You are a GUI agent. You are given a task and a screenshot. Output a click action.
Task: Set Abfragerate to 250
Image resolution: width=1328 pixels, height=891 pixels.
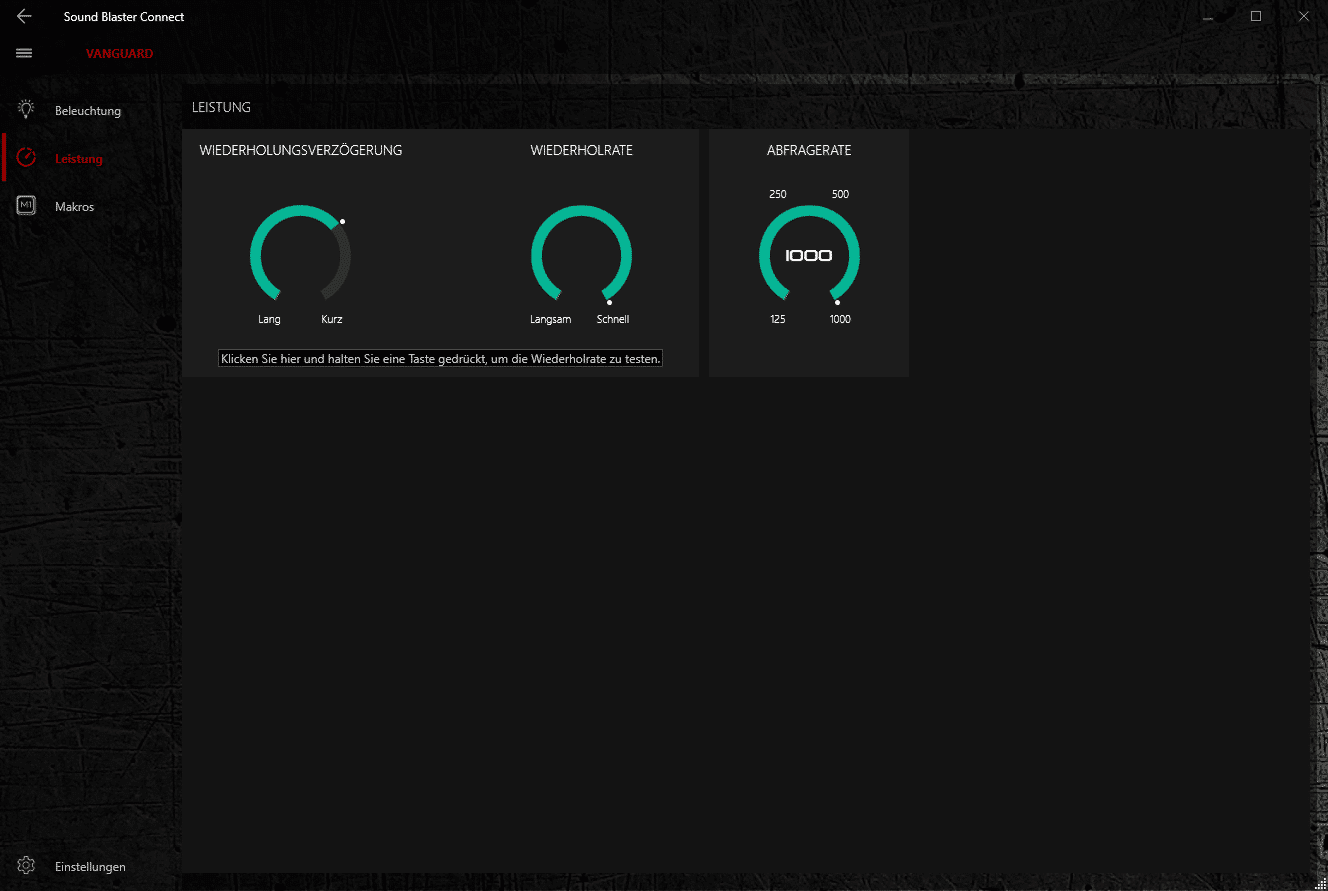pos(777,195)
